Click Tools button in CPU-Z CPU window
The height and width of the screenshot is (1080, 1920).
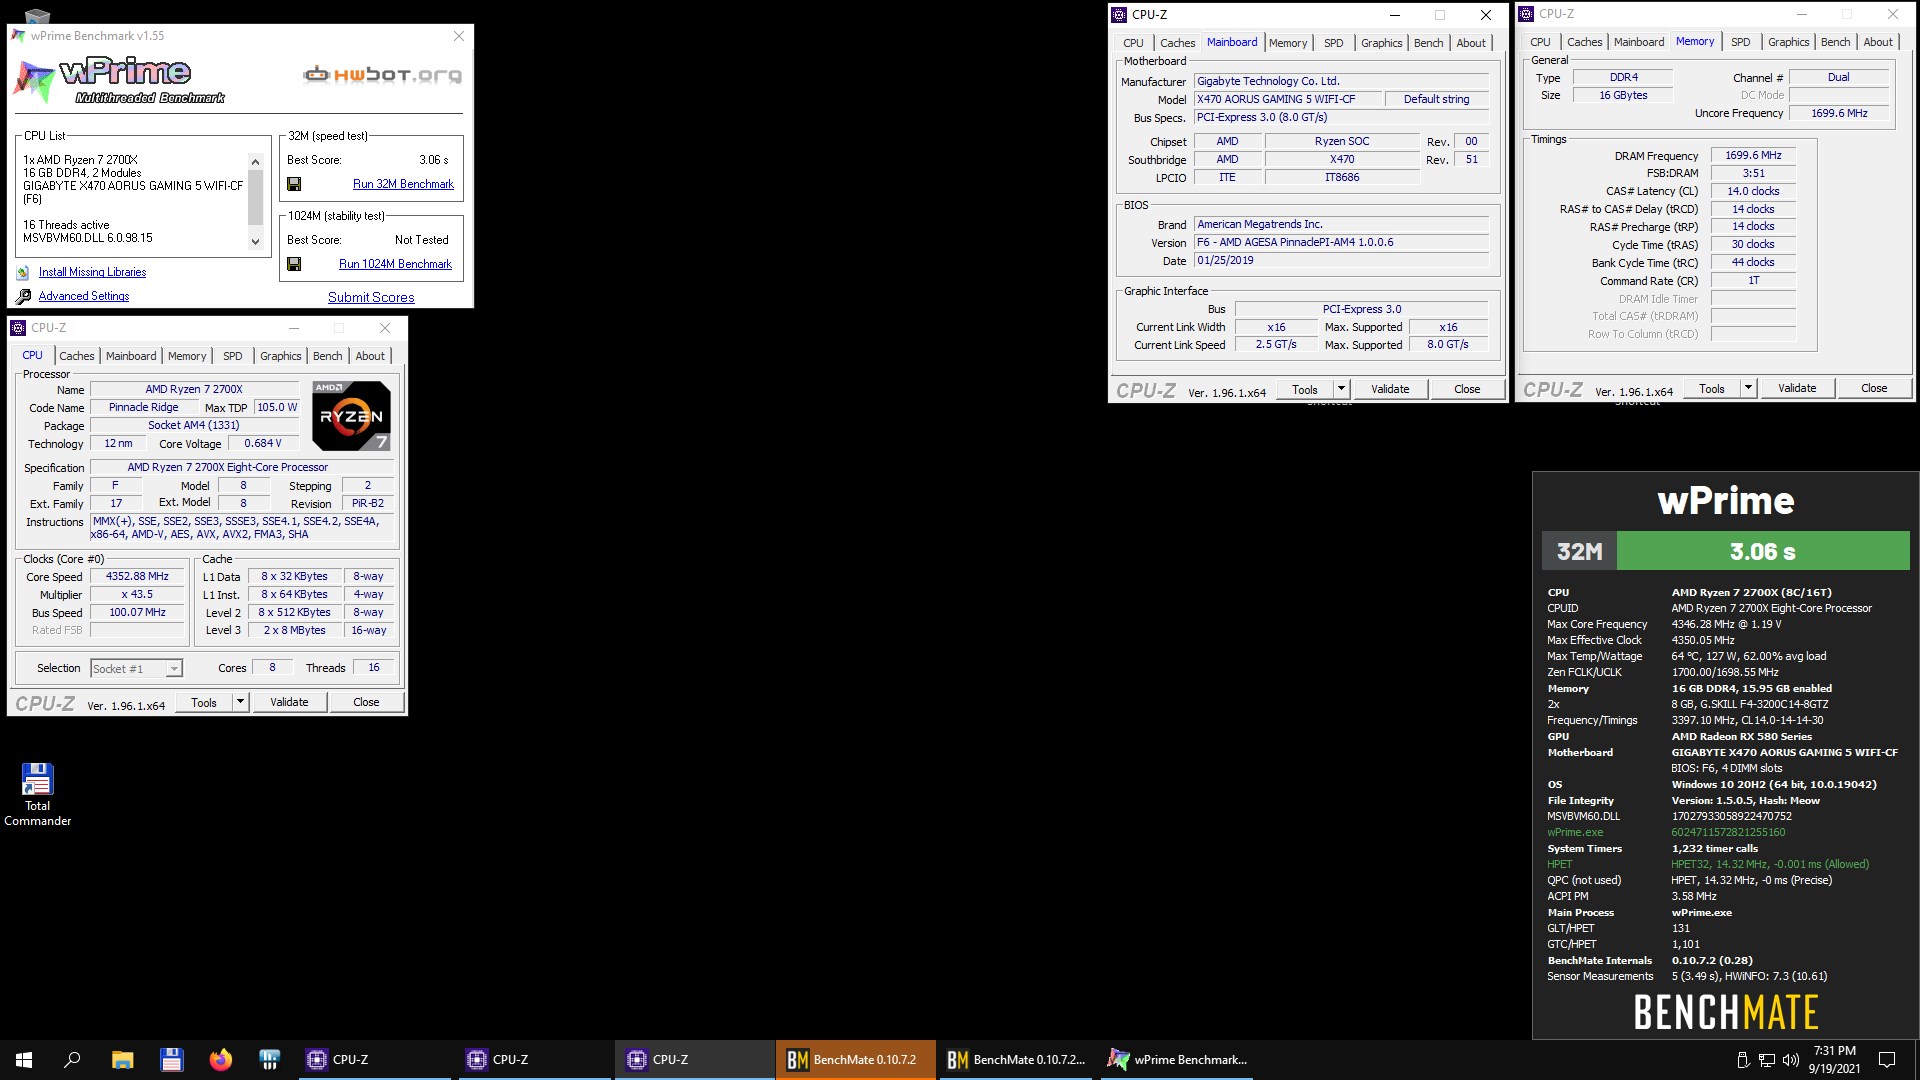click(204, 702)
